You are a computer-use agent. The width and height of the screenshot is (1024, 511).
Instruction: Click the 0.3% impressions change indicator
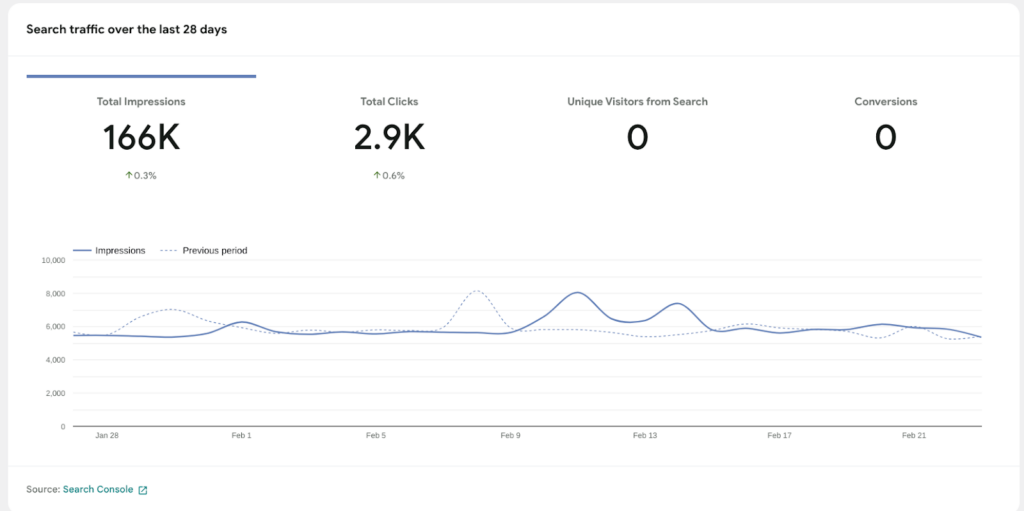tap(145, 176)
